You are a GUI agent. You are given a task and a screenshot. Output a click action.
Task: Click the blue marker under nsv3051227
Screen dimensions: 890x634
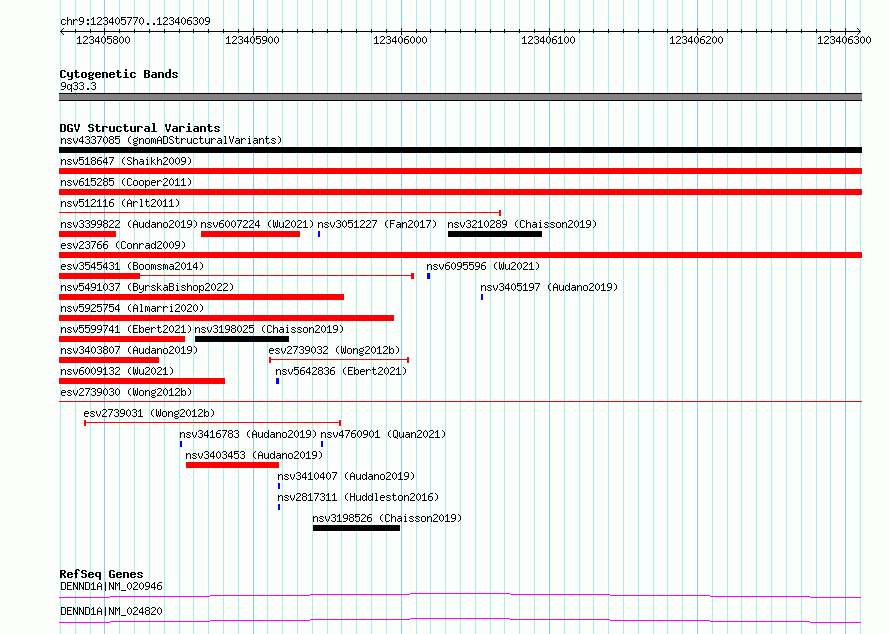(319, 234)
